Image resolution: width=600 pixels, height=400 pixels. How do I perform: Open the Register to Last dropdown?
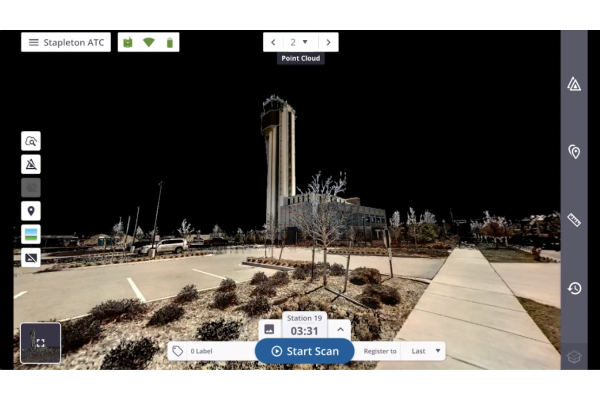(424, 351)
